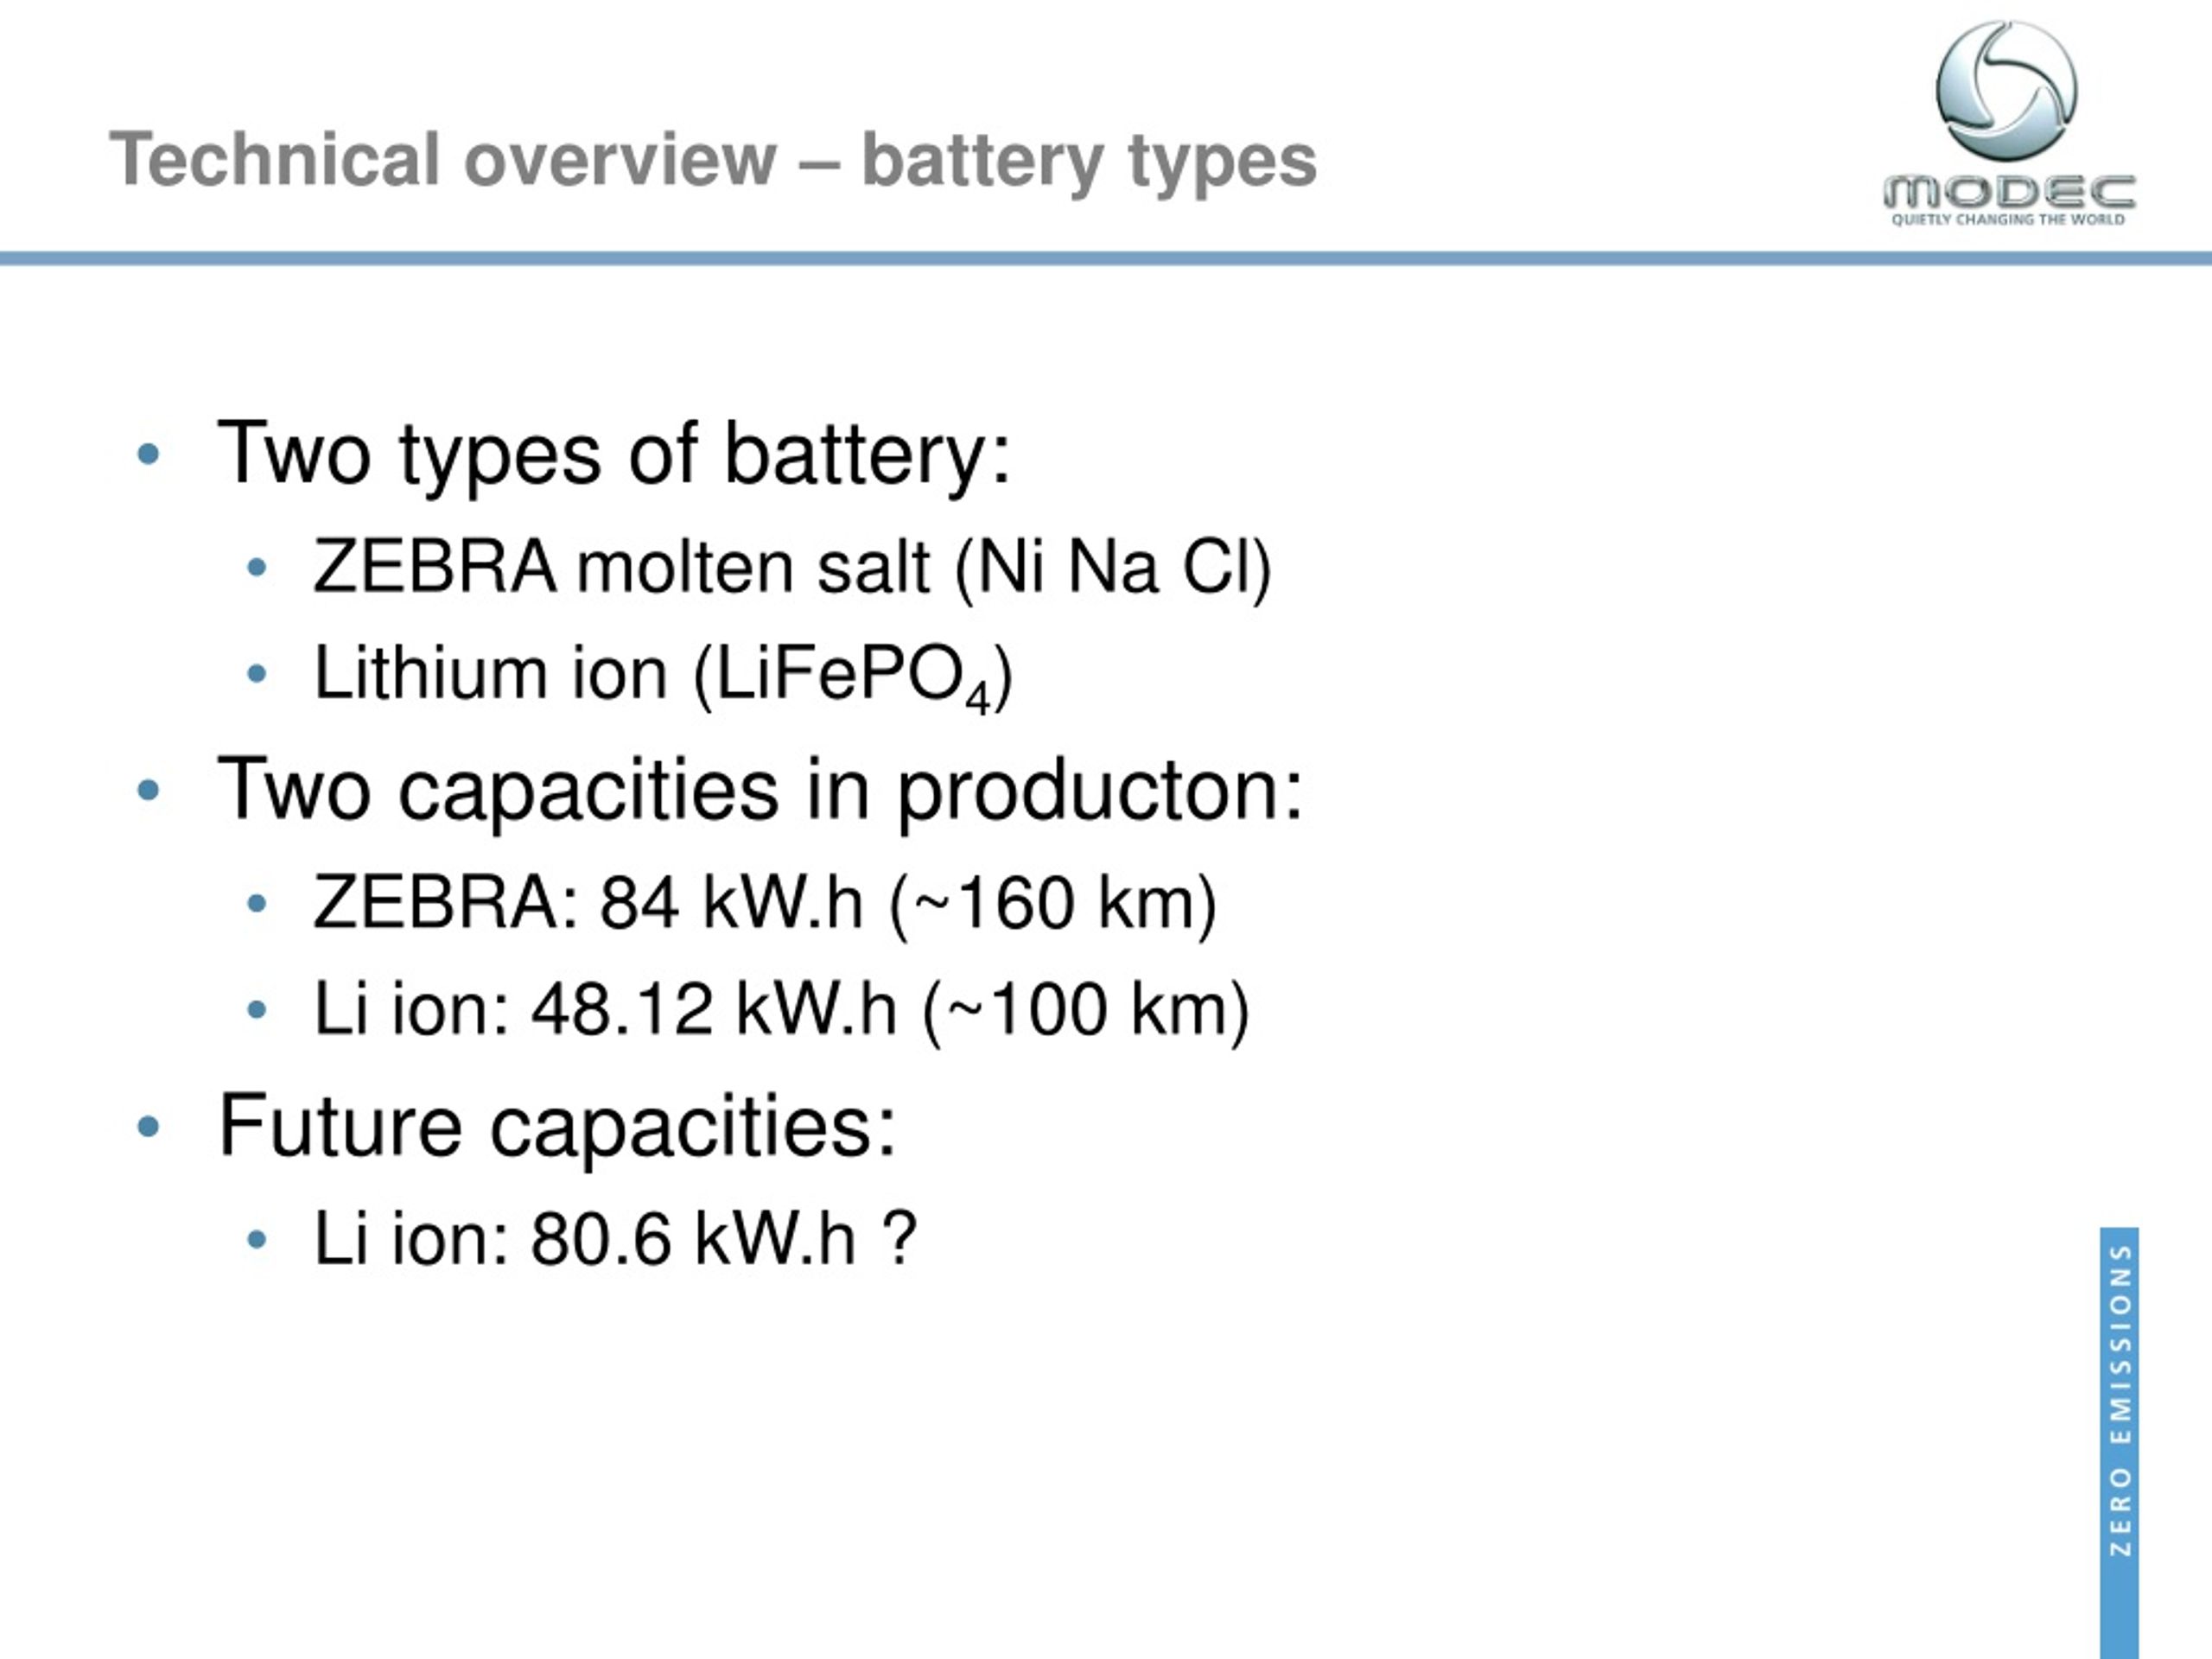
Task: Select the Lithium ion (LiFePO4) line
Action: 663,675
